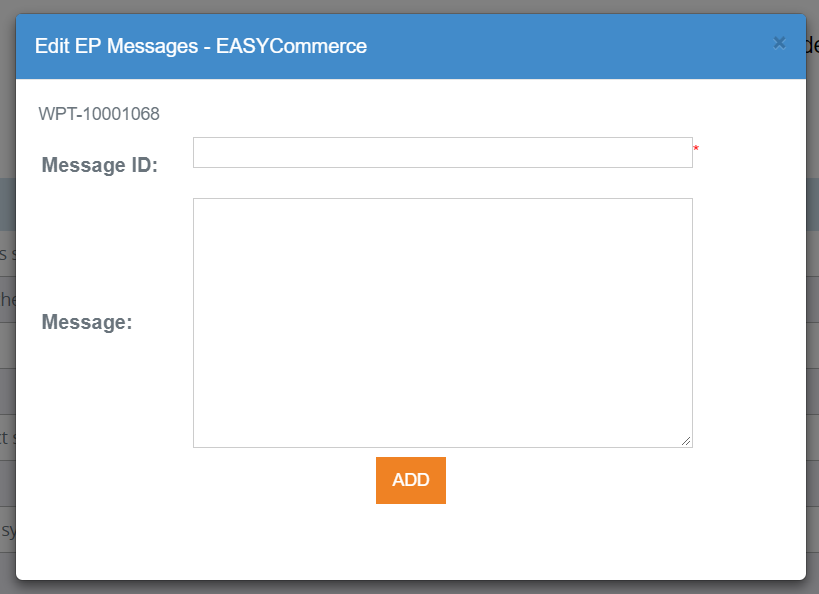819x594 pixels.
Task: Submit the form with the ADD button
Action: pyautogui.click(x=411, y=480)
